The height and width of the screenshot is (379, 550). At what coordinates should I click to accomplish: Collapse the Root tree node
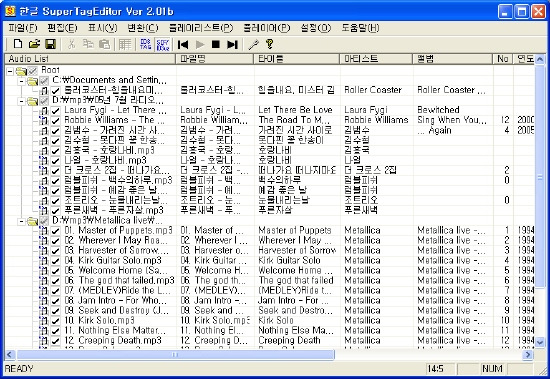(10, 71)
